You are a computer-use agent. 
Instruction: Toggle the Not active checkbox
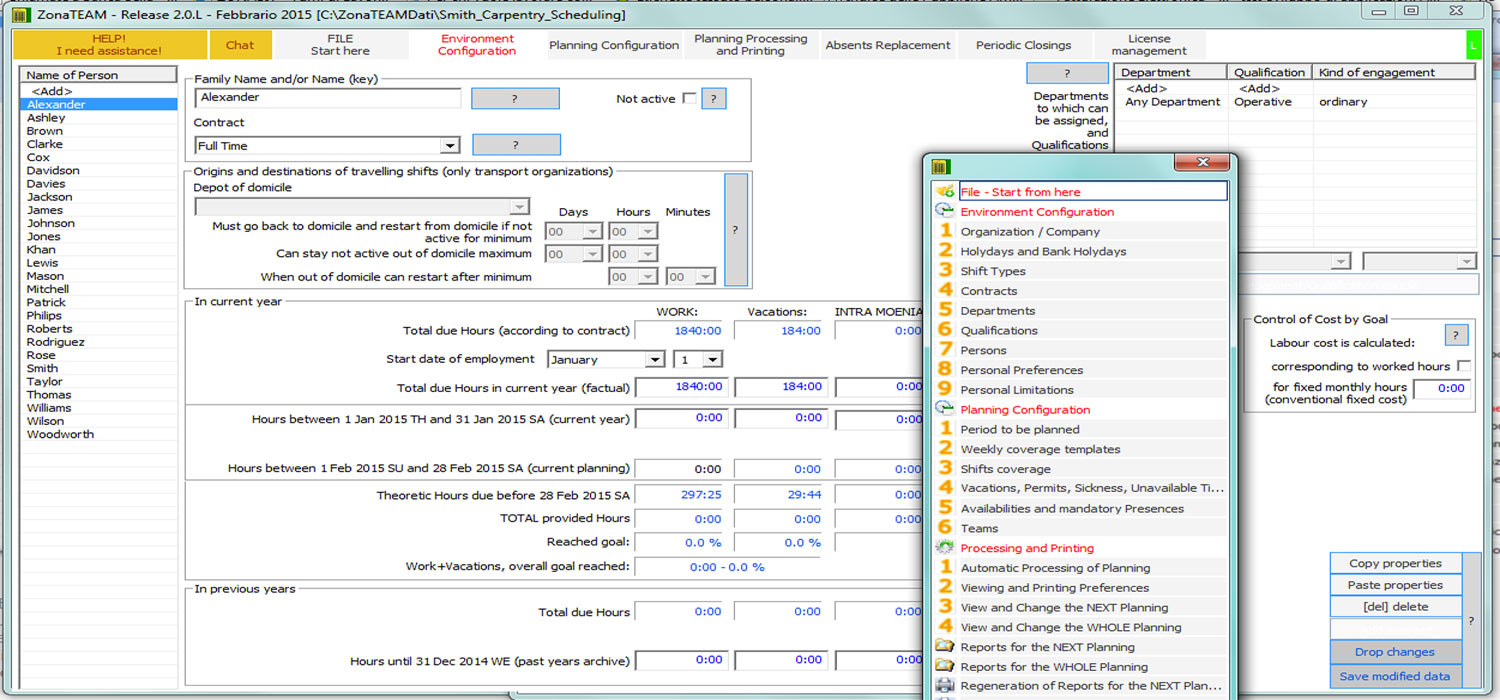(x=689, y=98)
